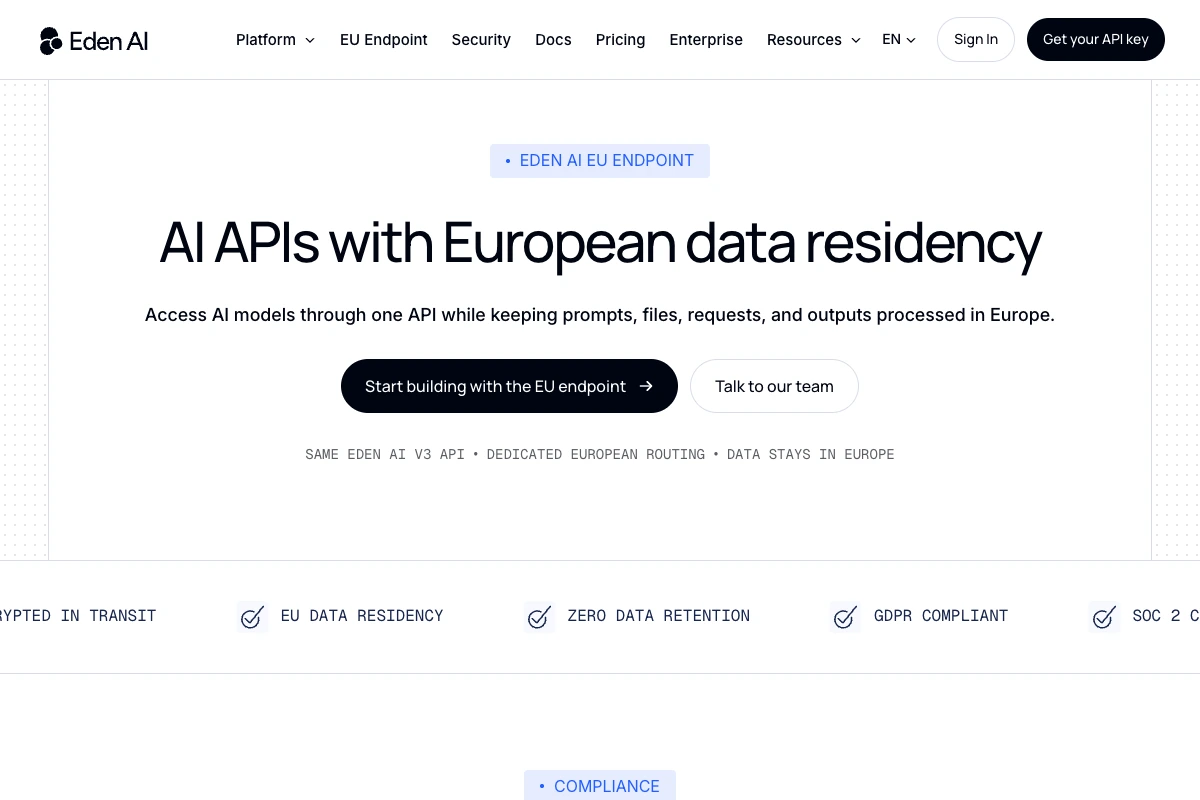Click the EDEN AI EU ENDPOINT badge
Image resolution: width=1200 pixels, height=800 pixels.
click(600, 161)
